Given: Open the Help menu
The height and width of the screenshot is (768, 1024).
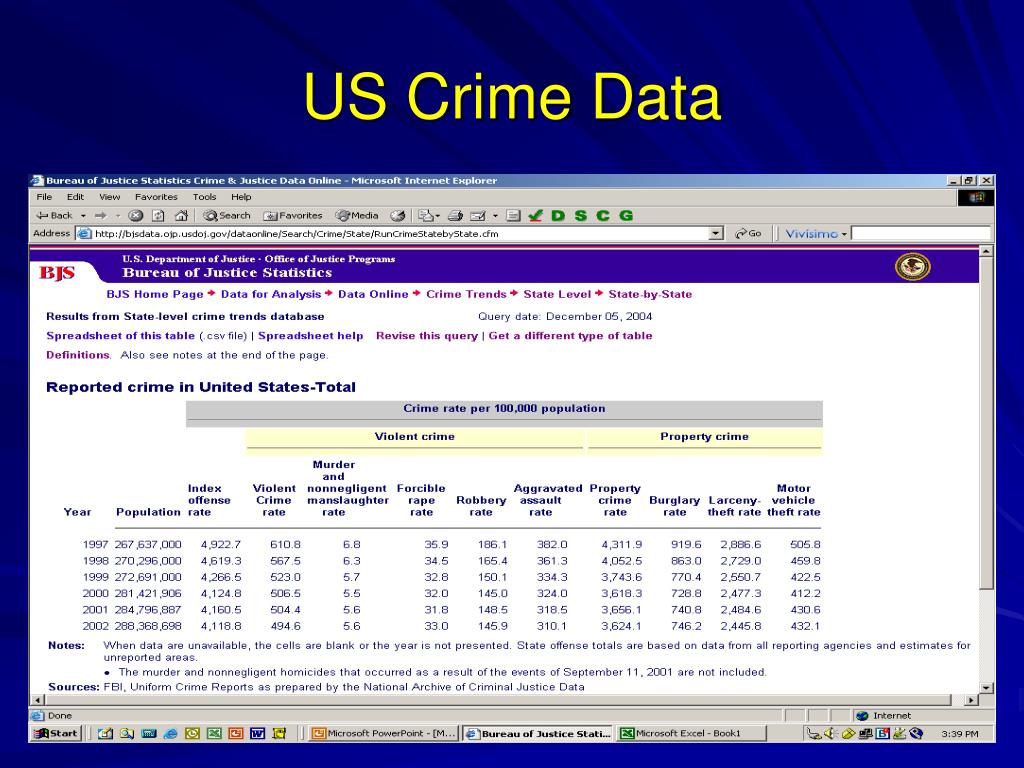Looking at the screenshot, I should tap(240, 197).
